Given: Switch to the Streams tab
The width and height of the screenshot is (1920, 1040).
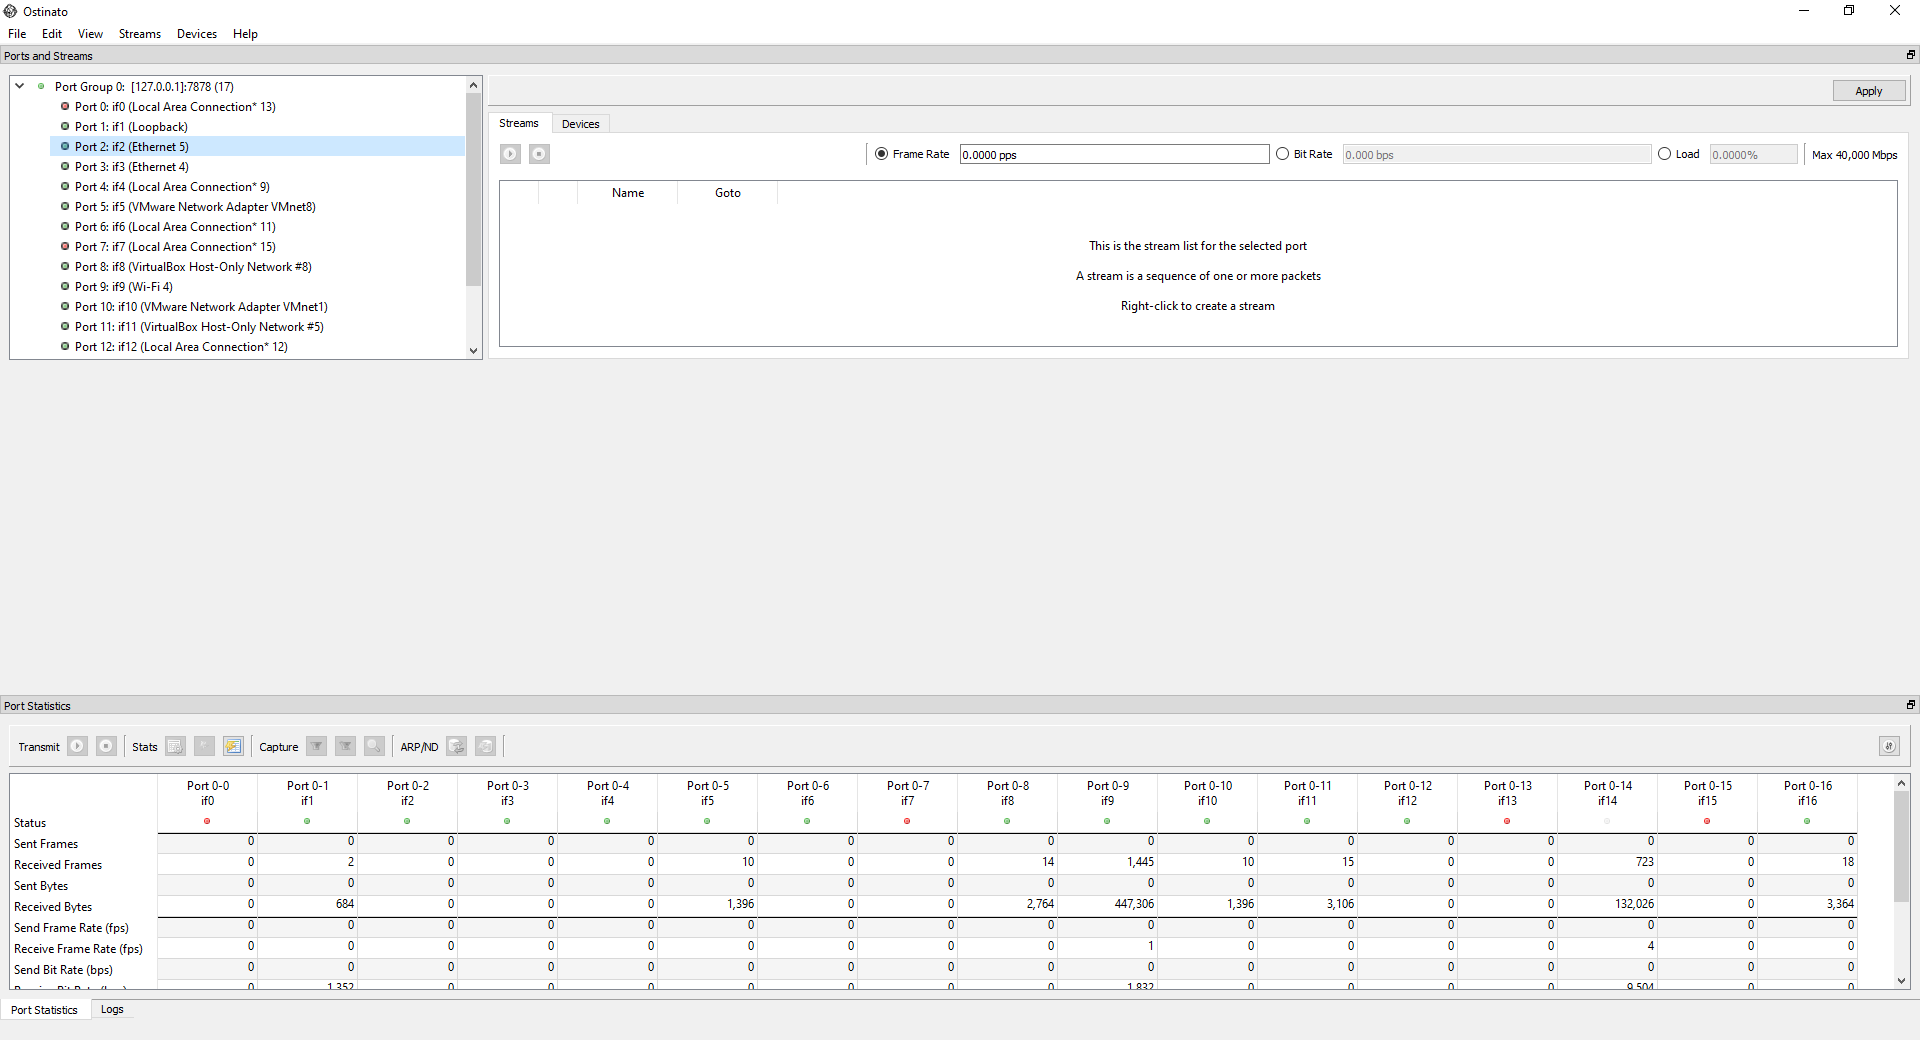Looking at the screenshot, I should (x=519, y=123).
